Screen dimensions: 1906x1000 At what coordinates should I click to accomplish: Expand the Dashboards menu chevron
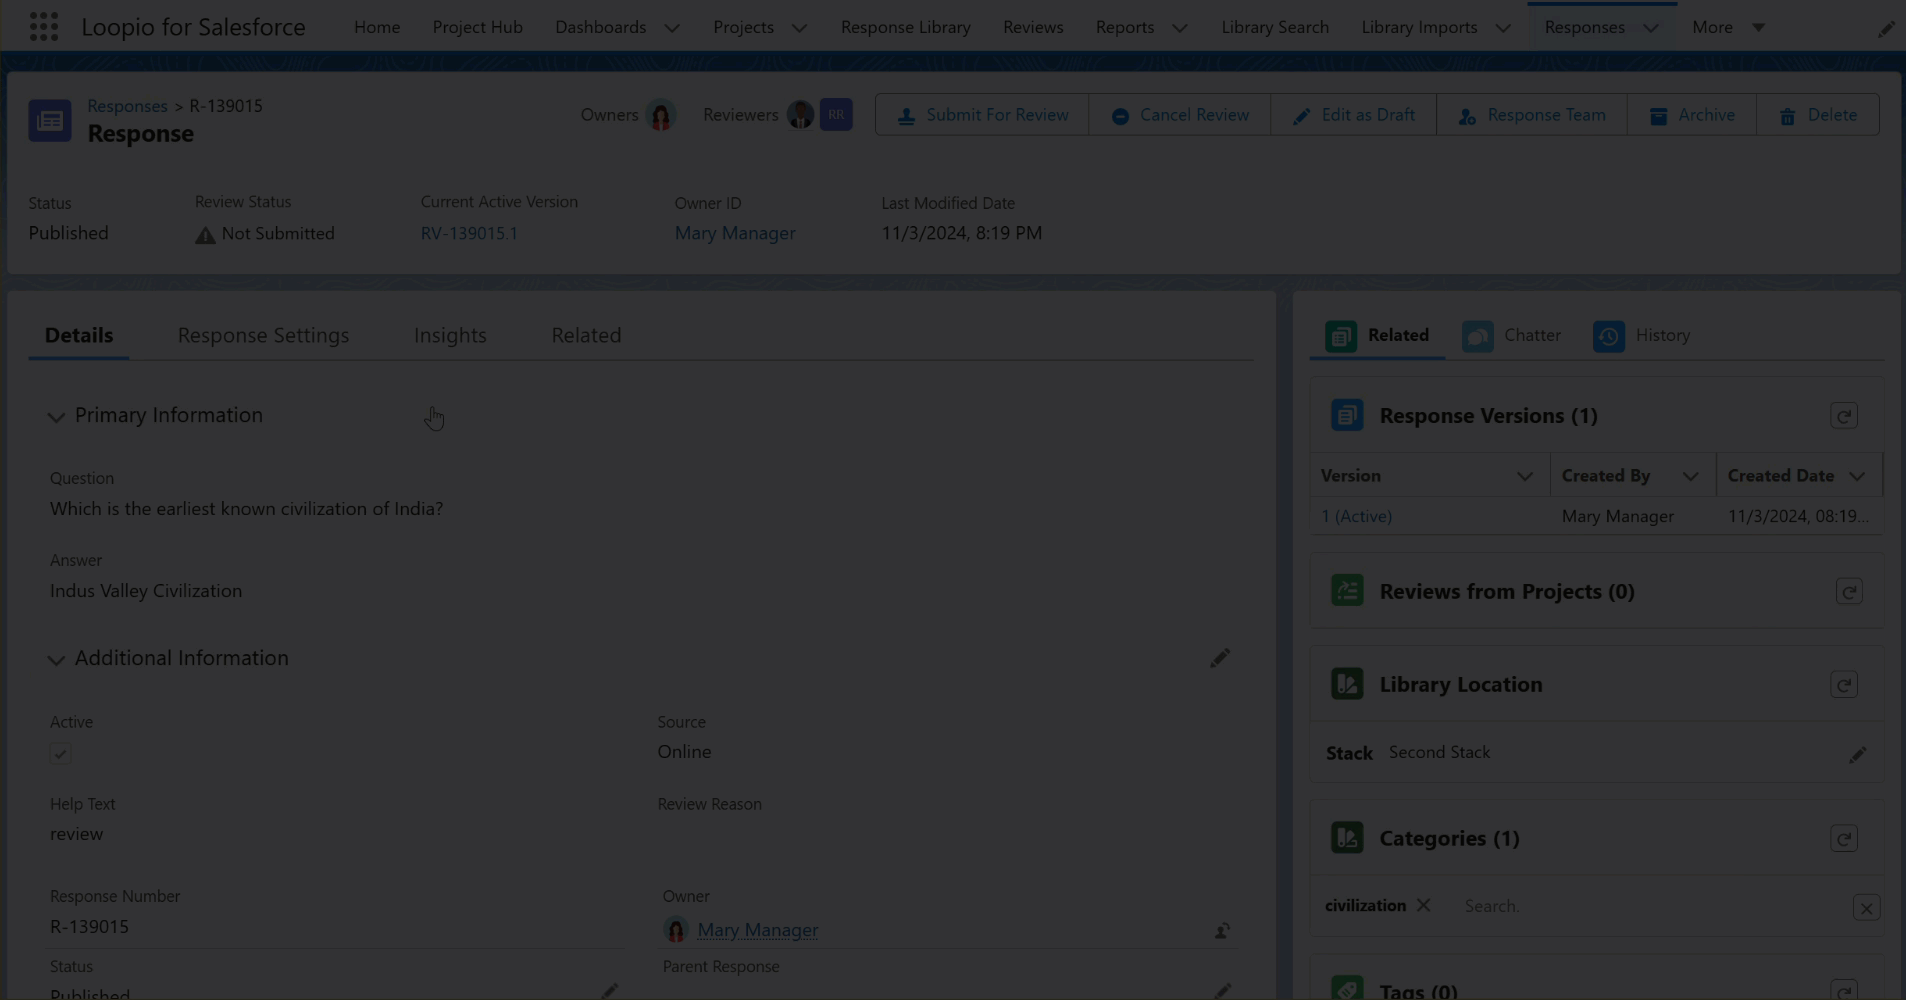(x=672, y=28)
